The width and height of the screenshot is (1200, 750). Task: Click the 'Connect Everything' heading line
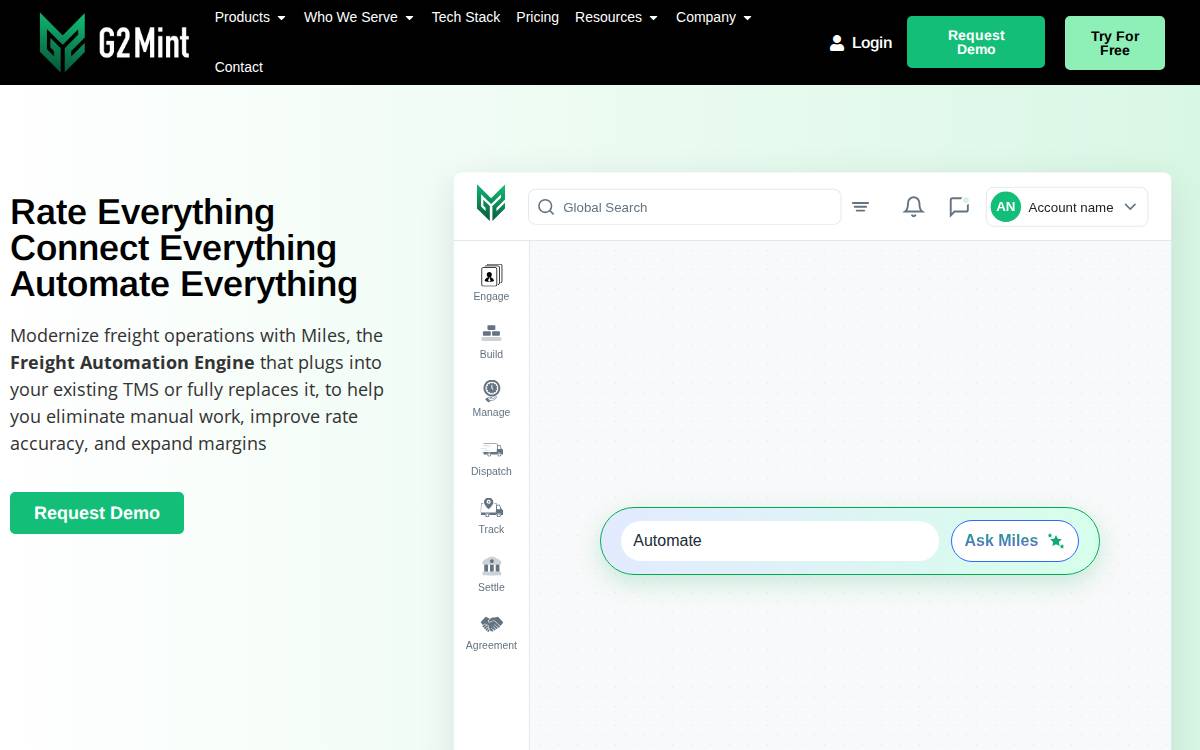pos(173,248)
